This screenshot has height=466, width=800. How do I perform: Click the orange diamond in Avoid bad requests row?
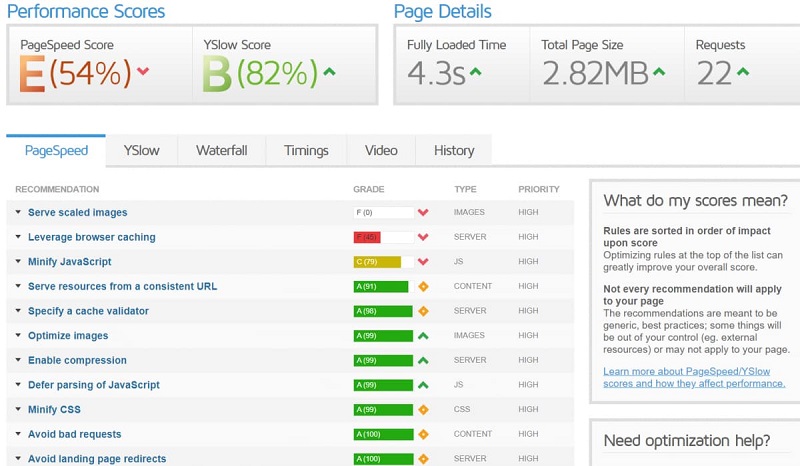(x=423, y=434)
